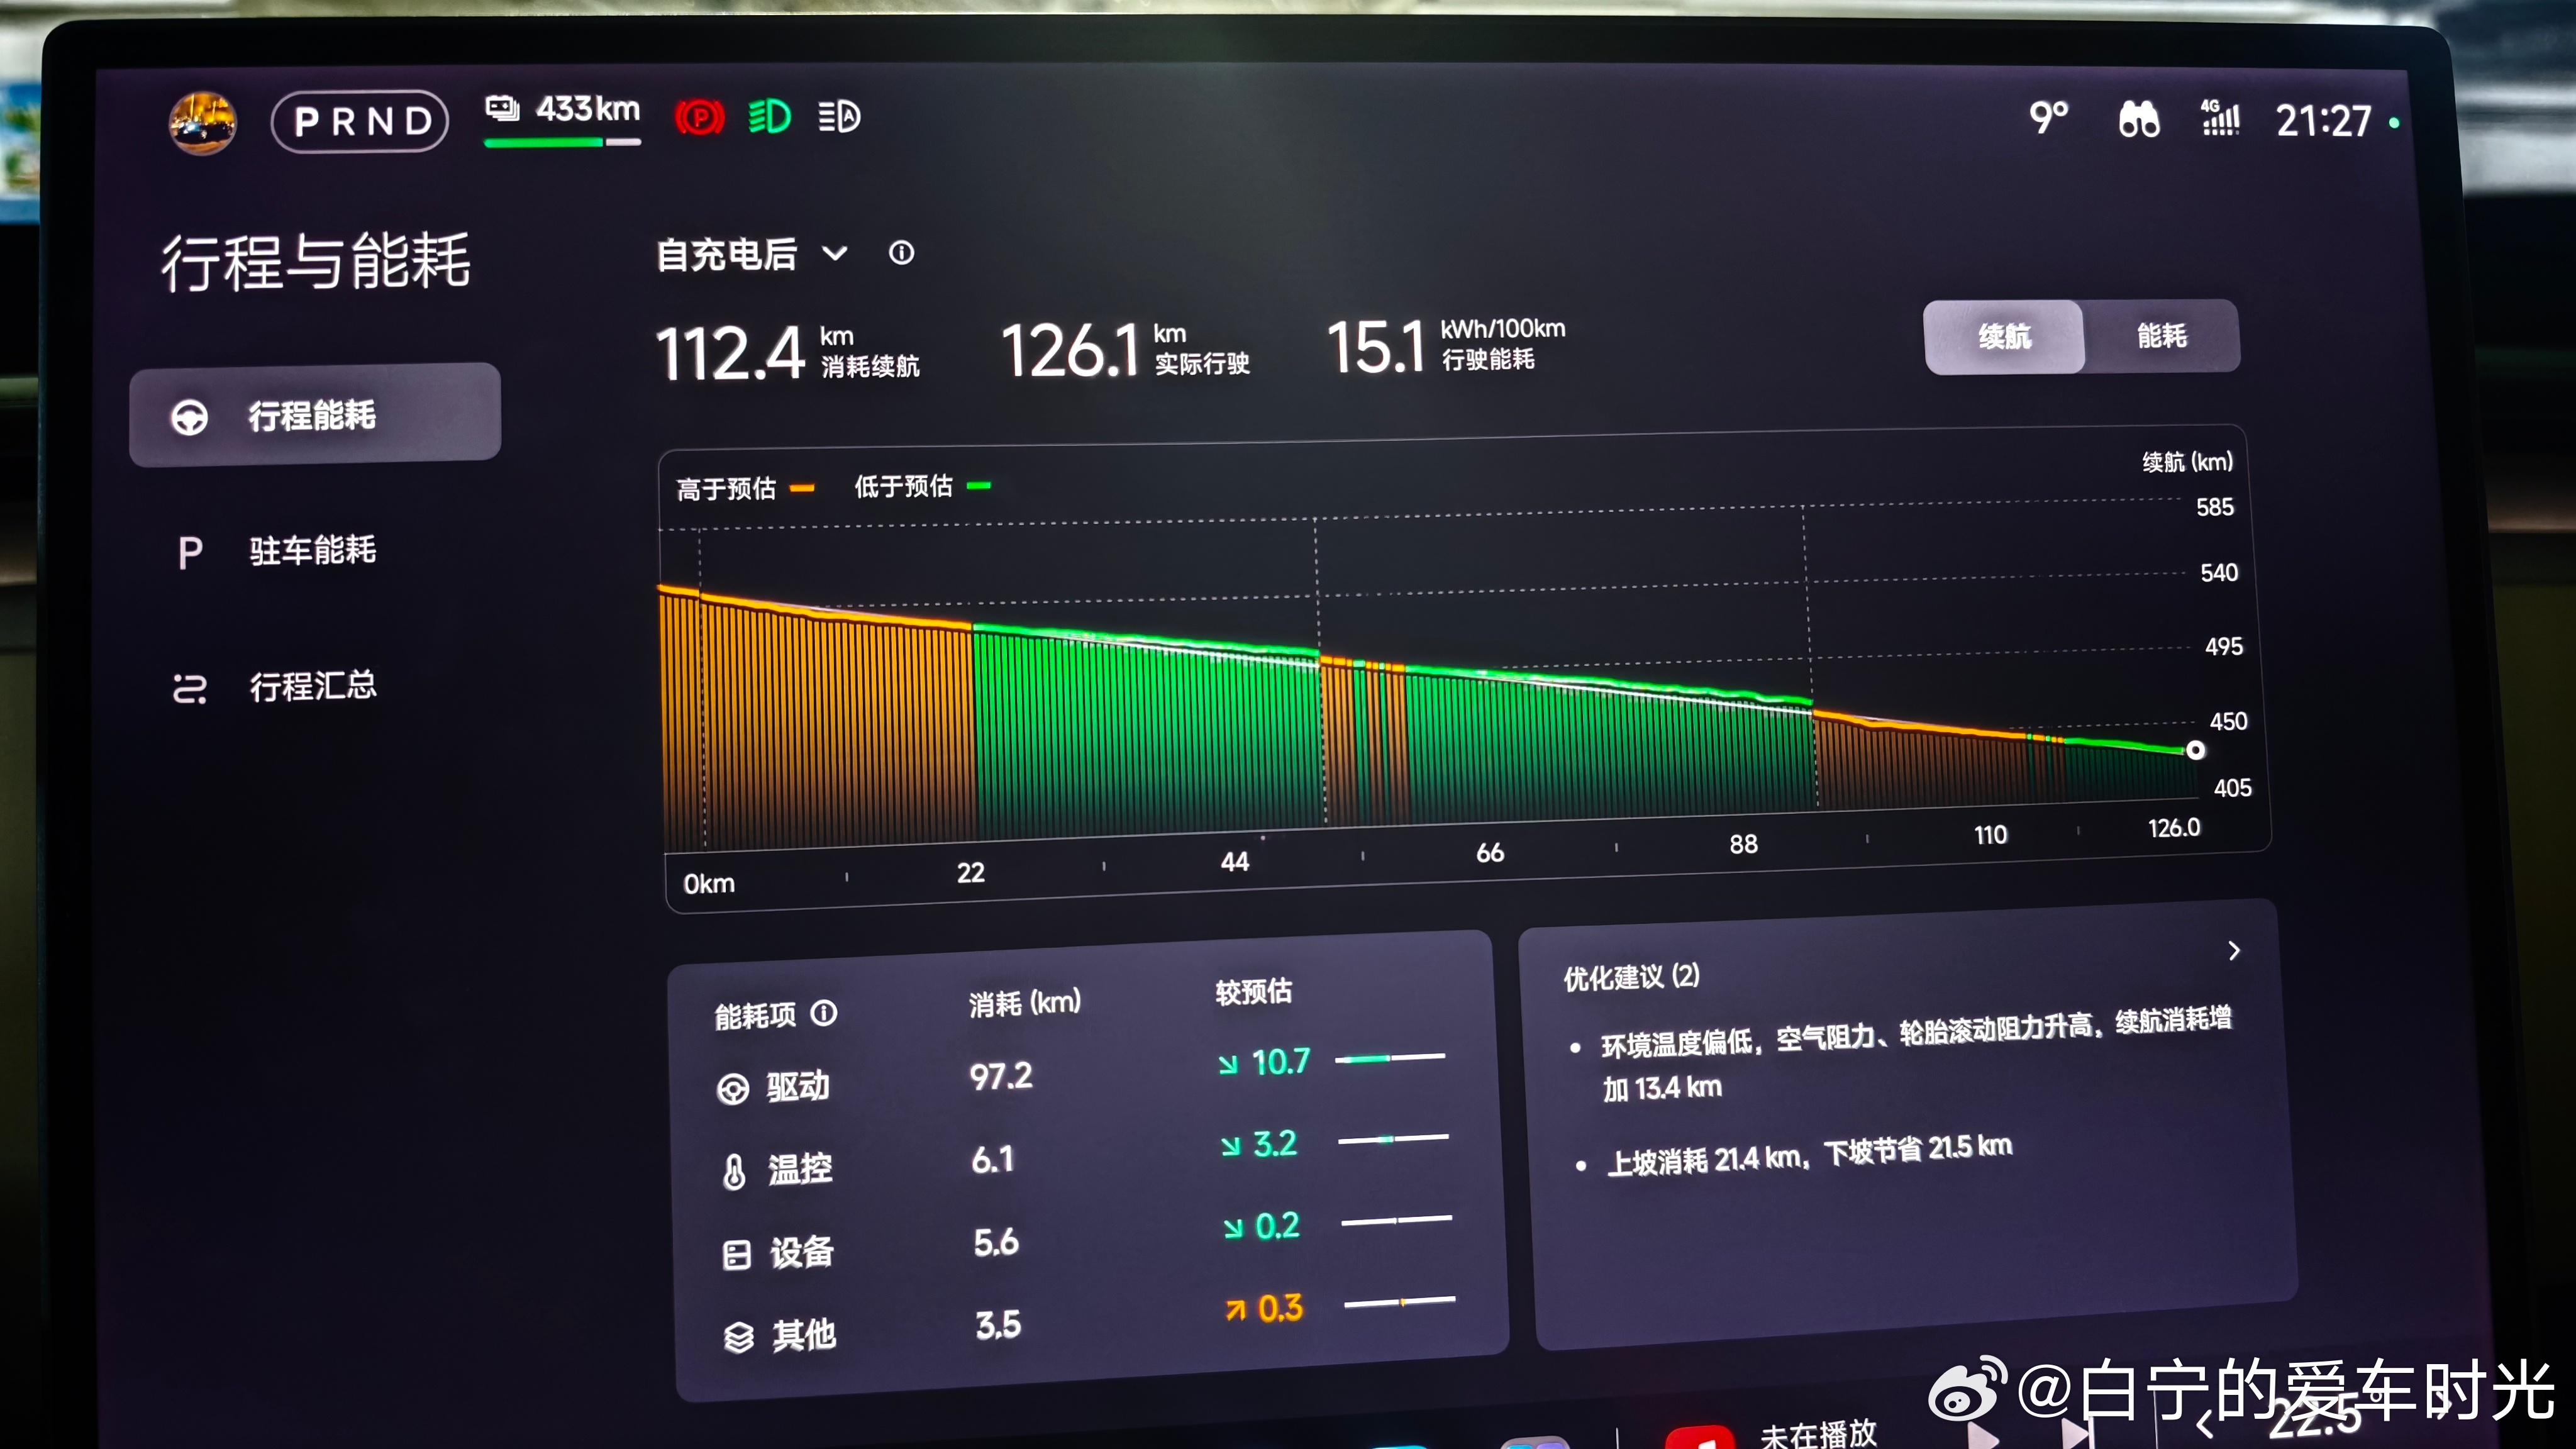This screenshot has height=1449, width=2576.
Task: Tap the green low-beam headlight icon
Action: point(769,117)
